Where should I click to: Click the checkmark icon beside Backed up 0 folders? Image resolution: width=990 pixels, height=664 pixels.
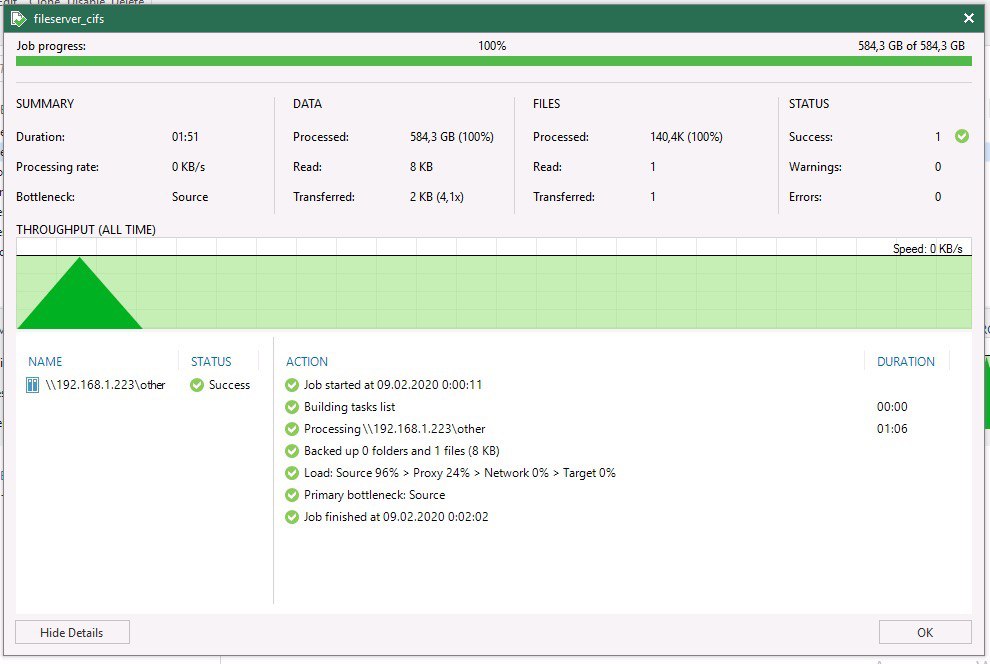pos(292,451)
